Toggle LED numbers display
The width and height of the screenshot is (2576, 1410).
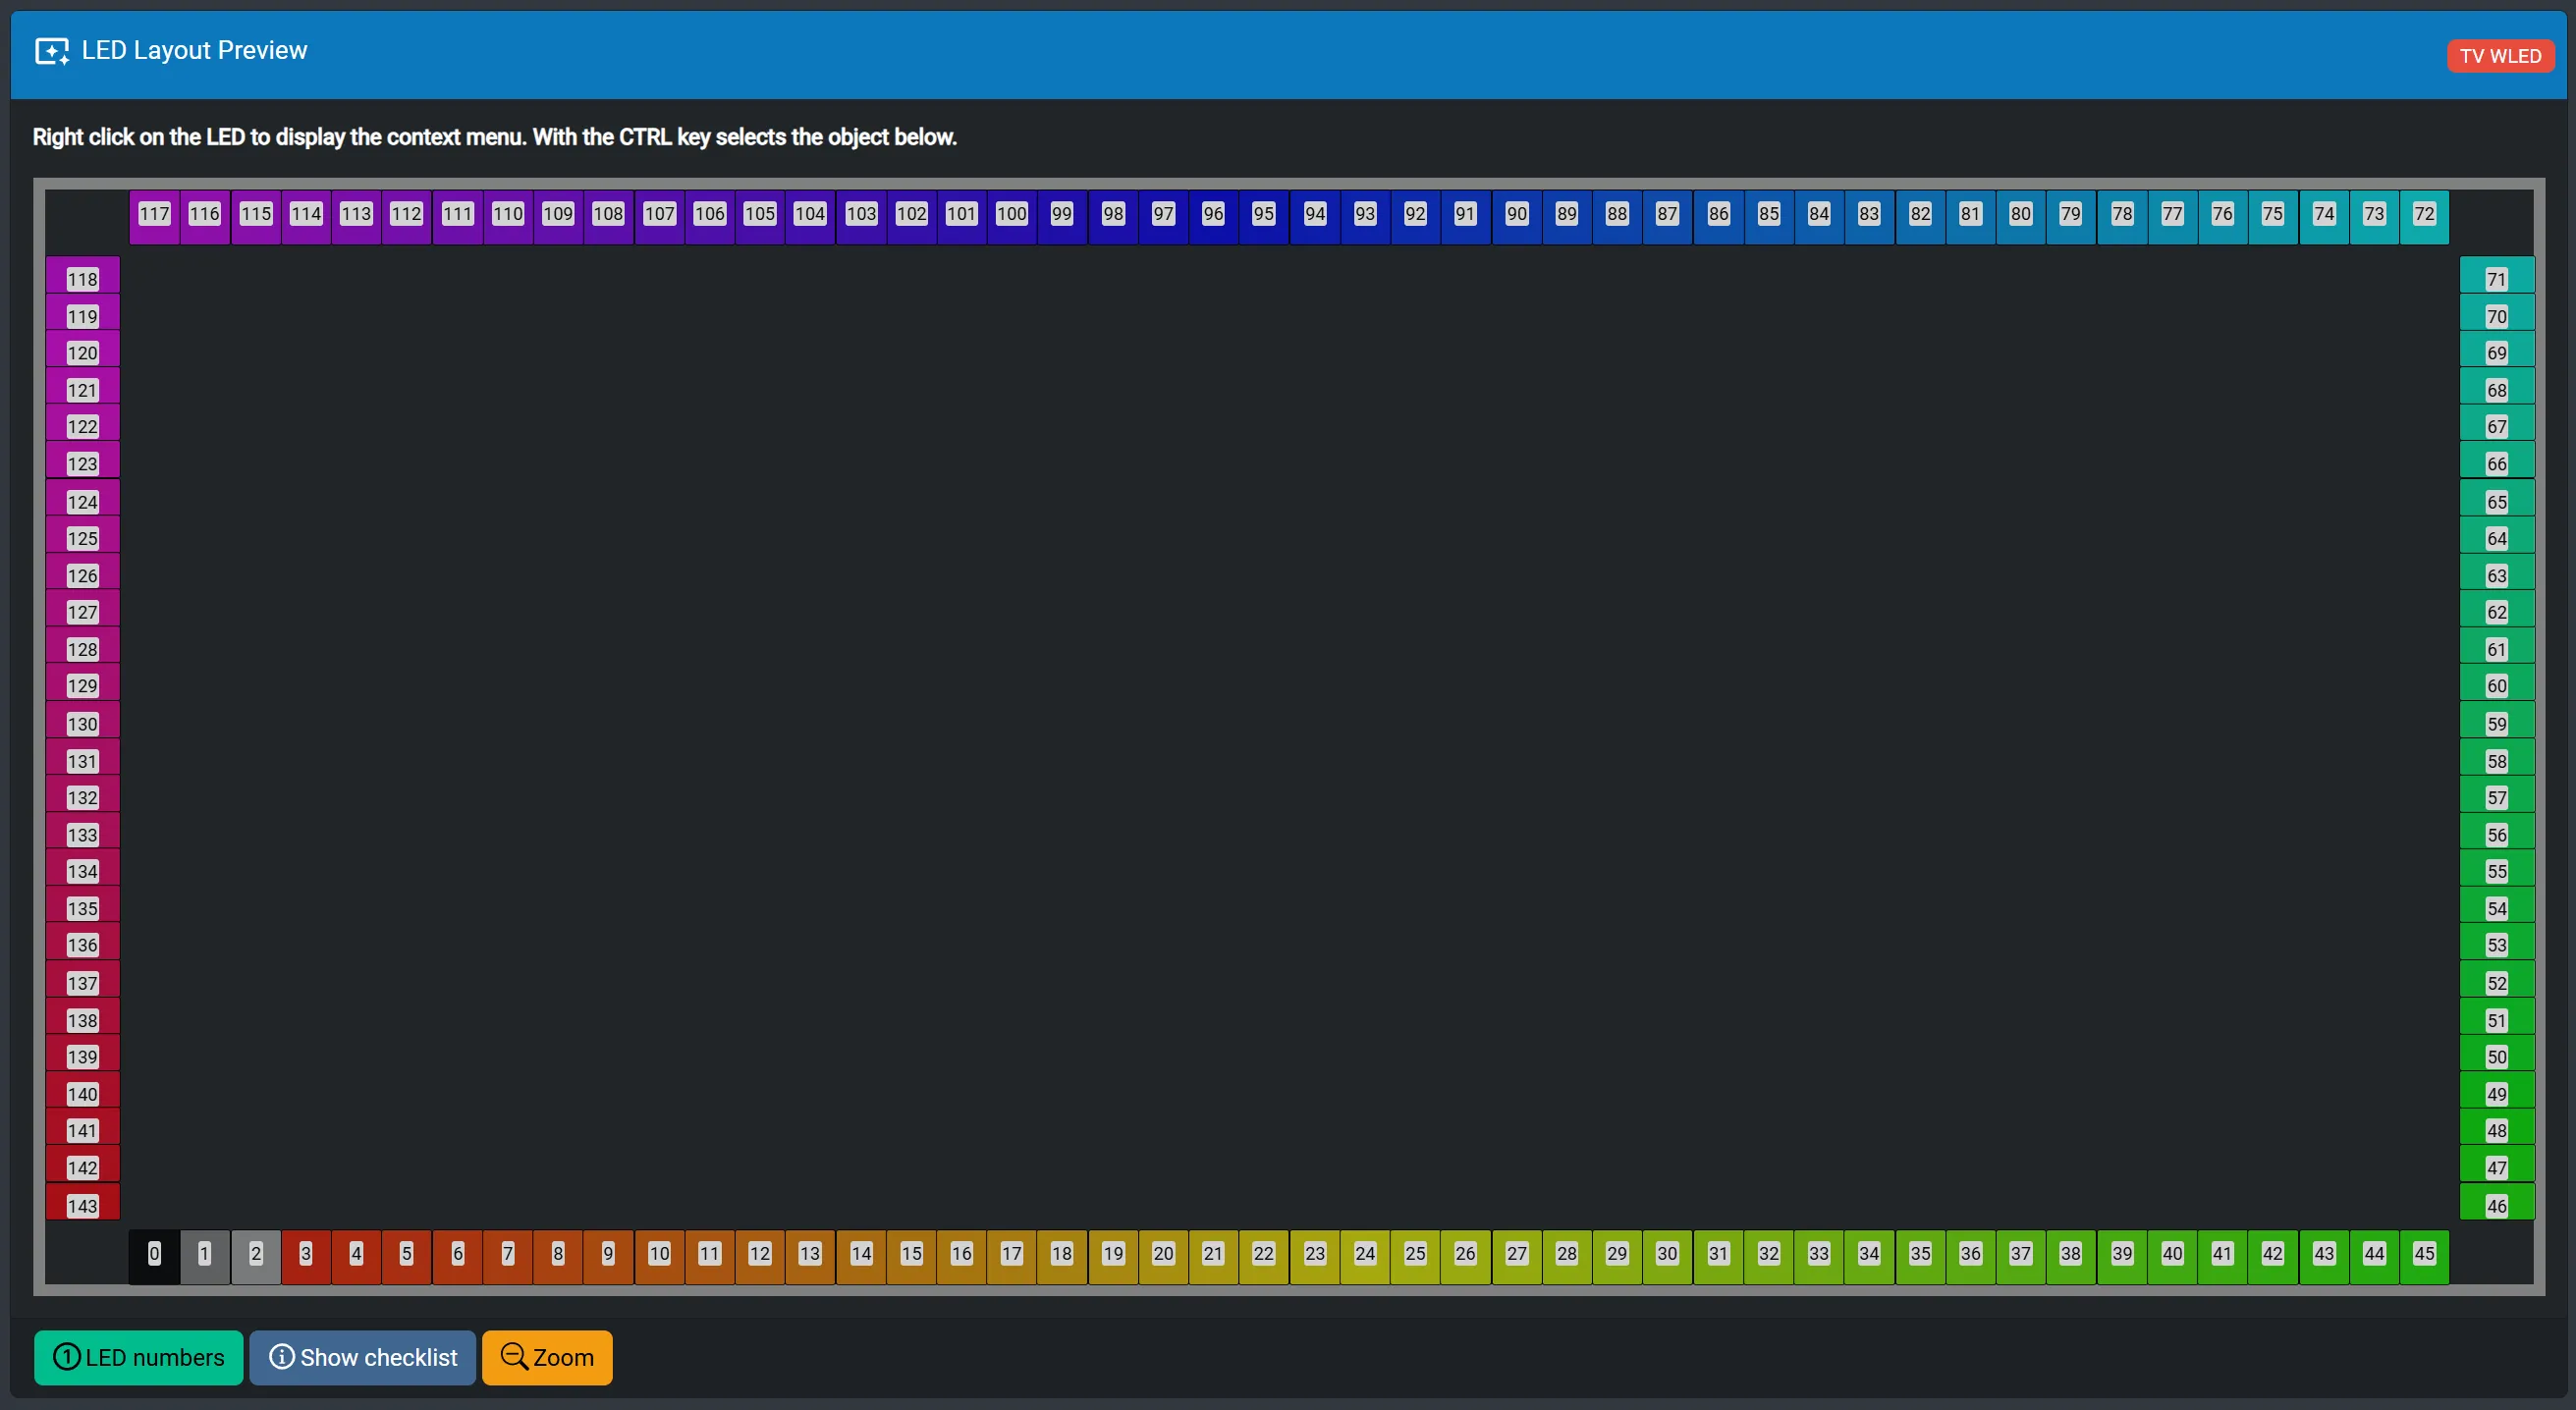tap(138, 1357)
